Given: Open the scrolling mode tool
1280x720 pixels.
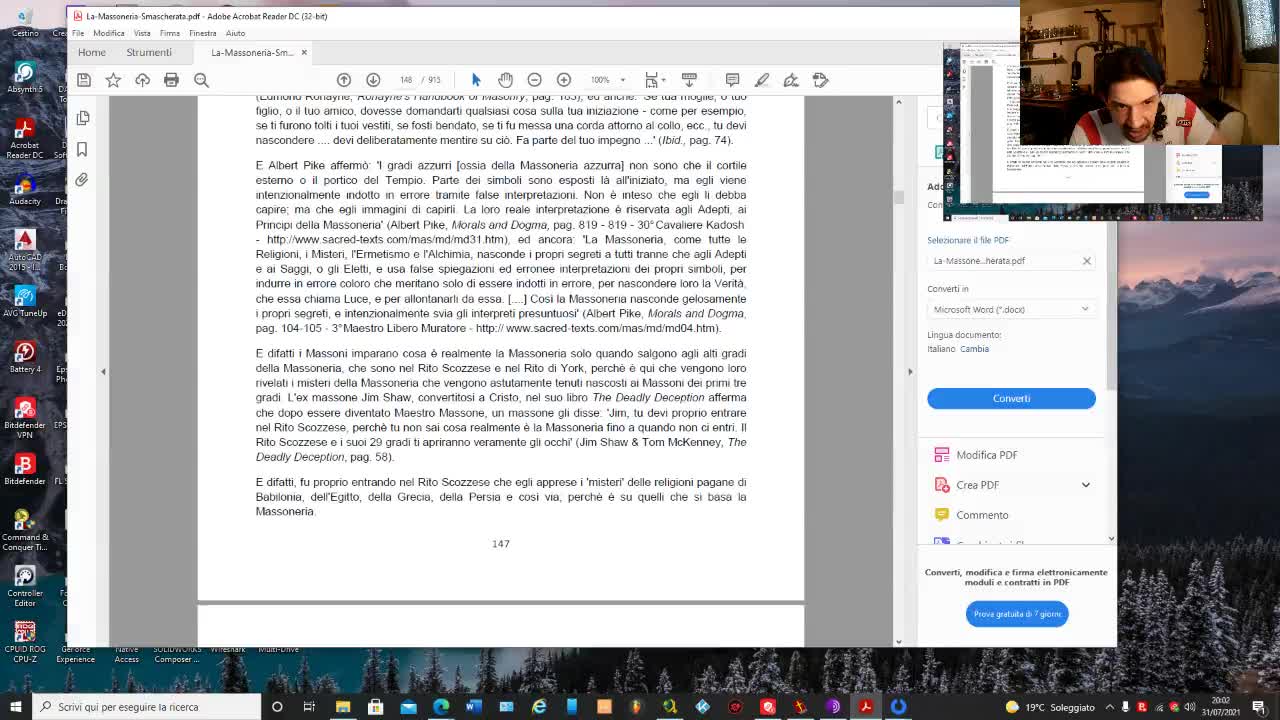Looking at the screenshot, I should (689, 80).
